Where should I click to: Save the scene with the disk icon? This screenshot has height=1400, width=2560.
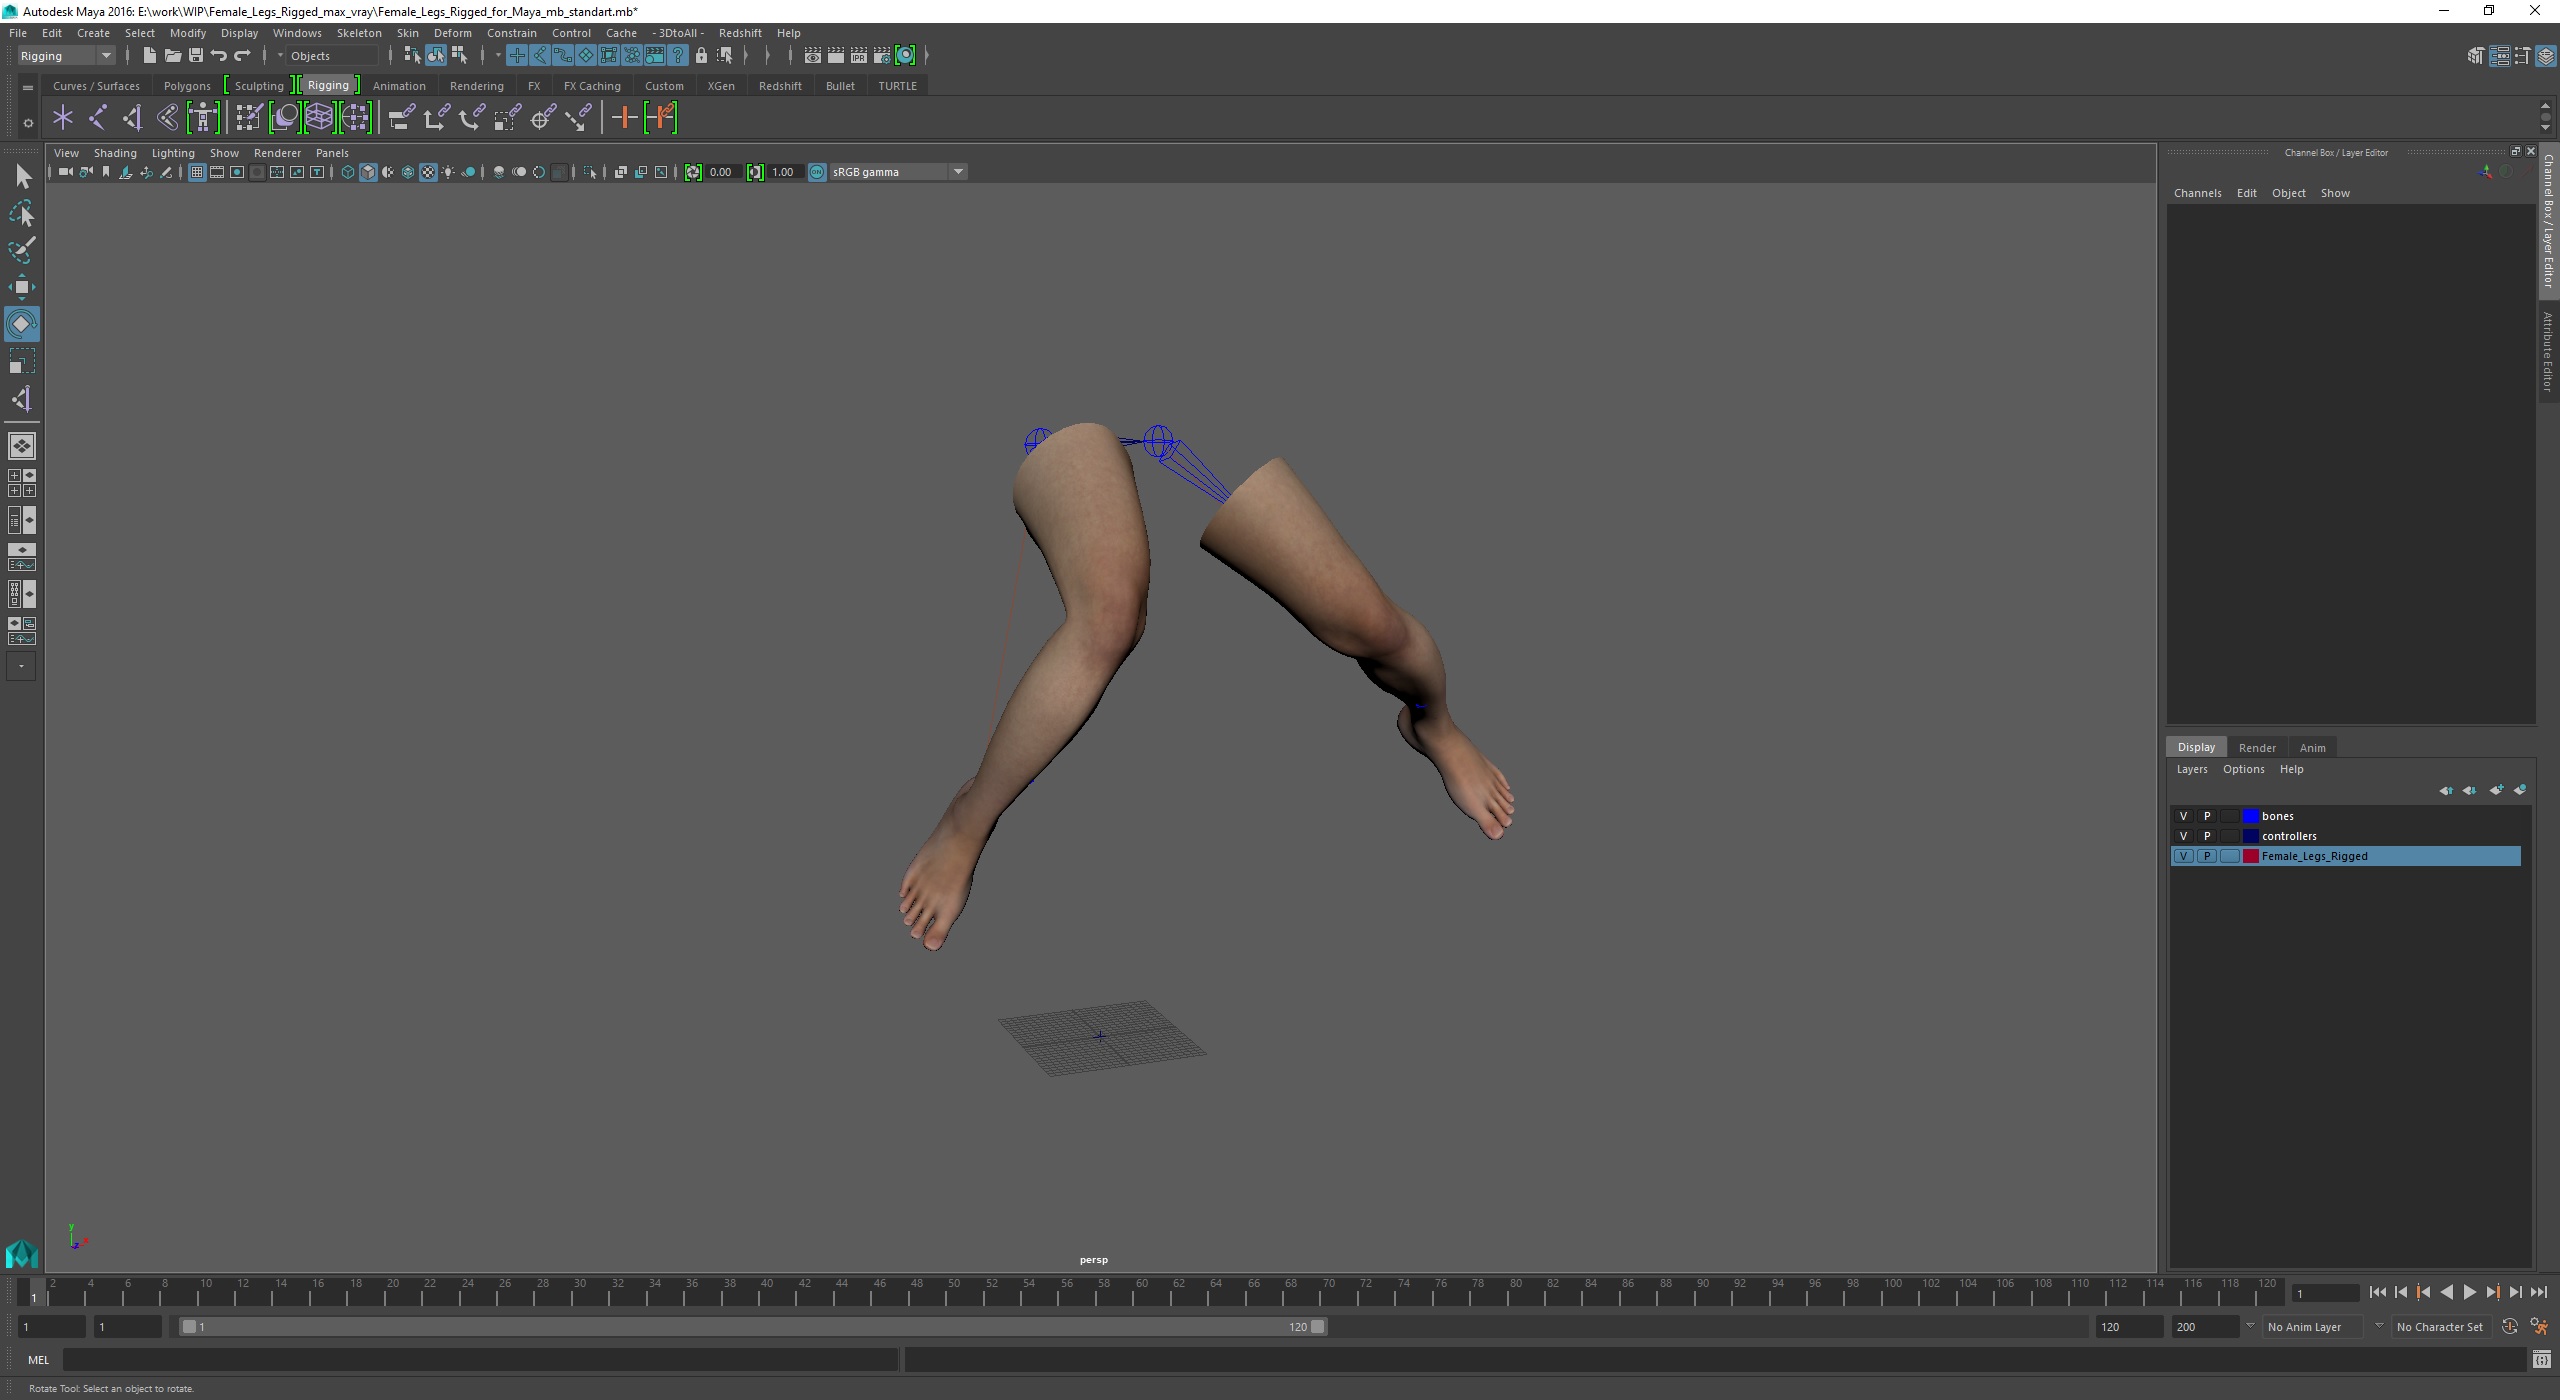196,55
